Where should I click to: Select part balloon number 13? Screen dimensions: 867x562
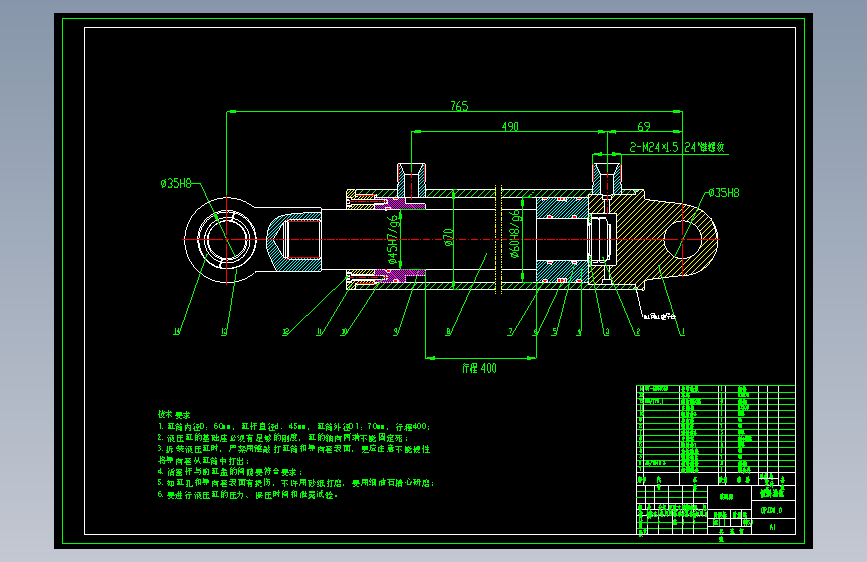(224, 332)
